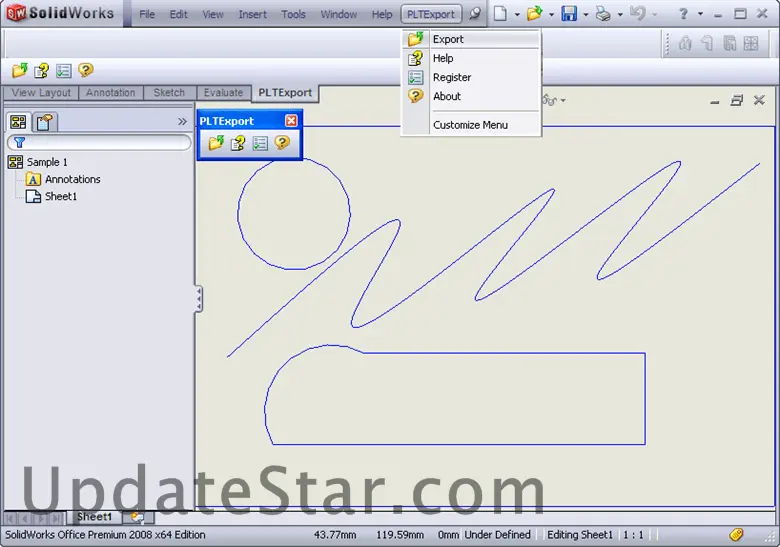Click Register icon in docked PLTExport toolbar
The height and width of the screenshot is (547, 780).
[x=64, y=71]
